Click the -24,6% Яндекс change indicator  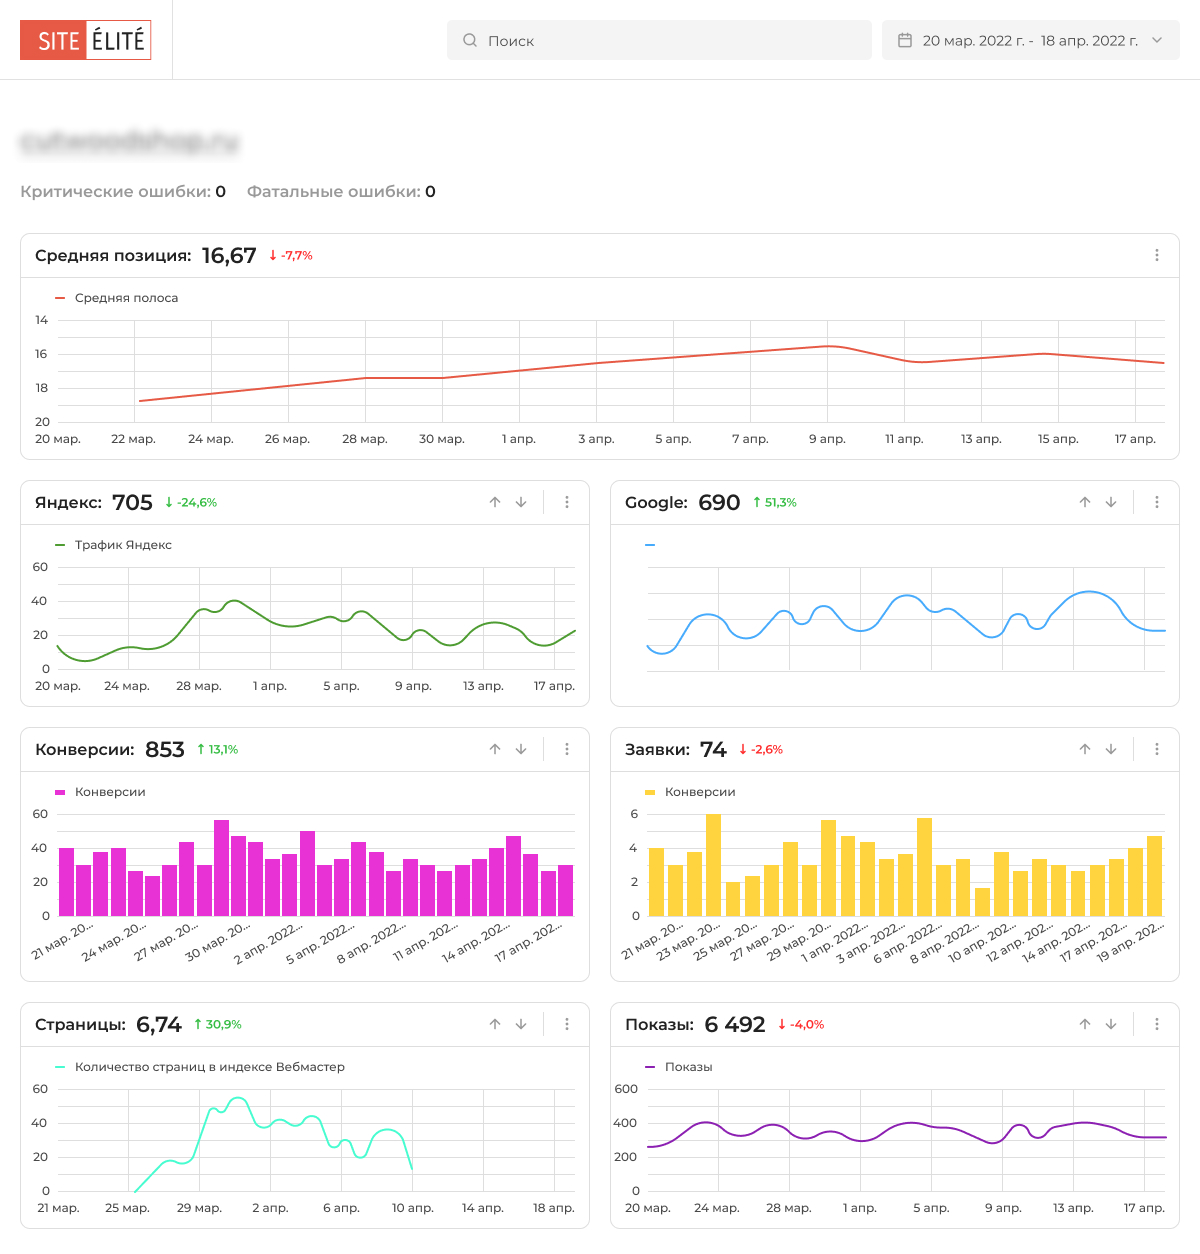[x=191, y=503]
